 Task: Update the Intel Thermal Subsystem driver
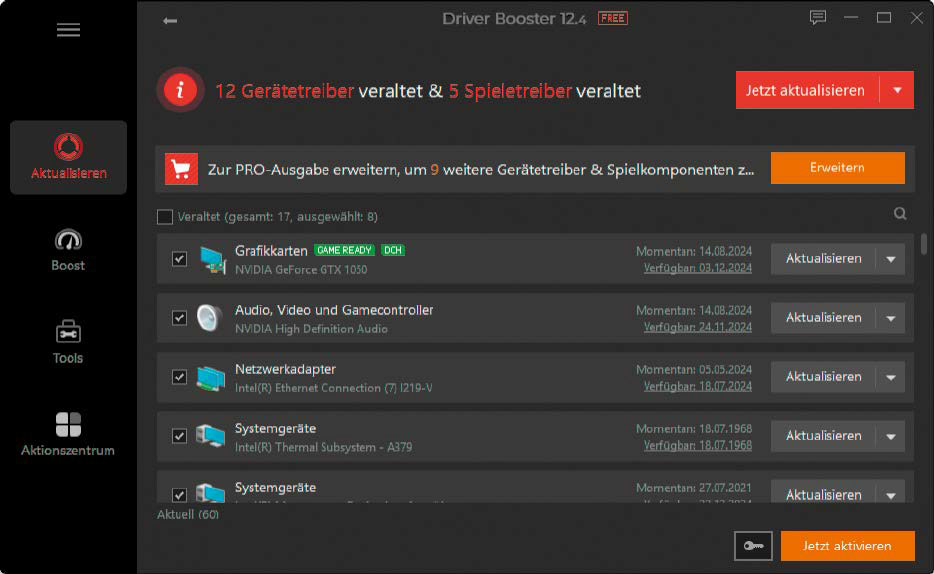(823, 436)
